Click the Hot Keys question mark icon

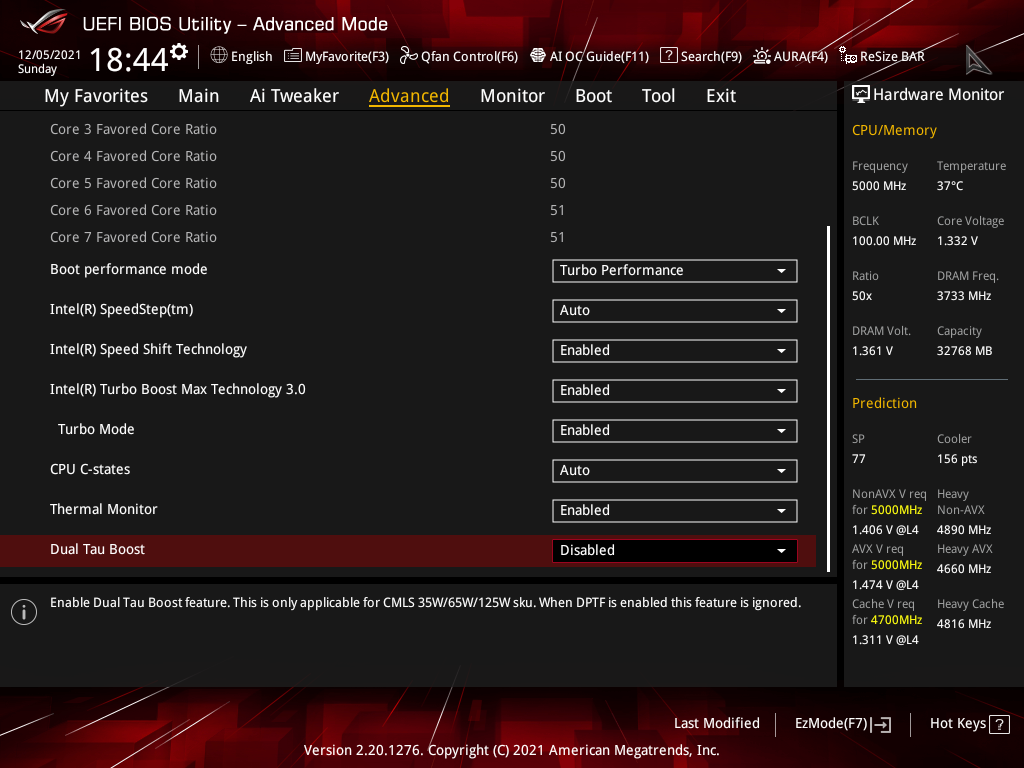[x=999, y=724]
